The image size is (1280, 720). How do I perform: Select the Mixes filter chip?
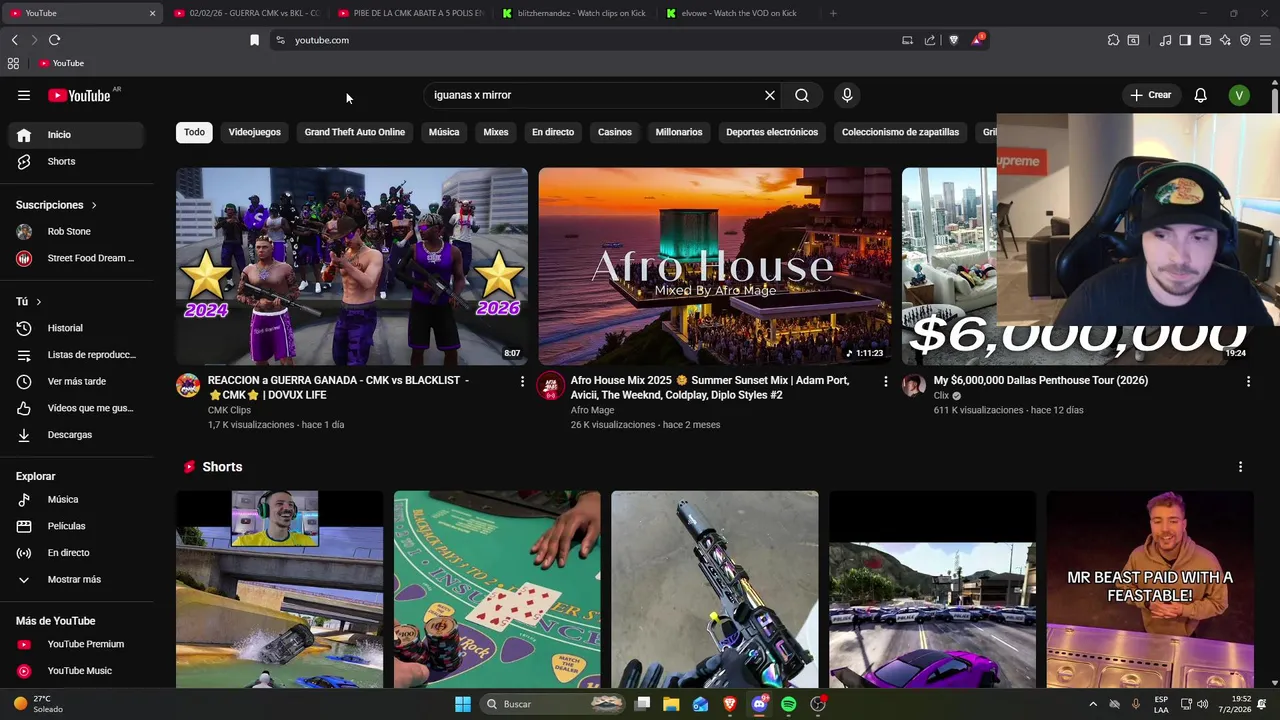pyautogui.click(x=496, y=132)
